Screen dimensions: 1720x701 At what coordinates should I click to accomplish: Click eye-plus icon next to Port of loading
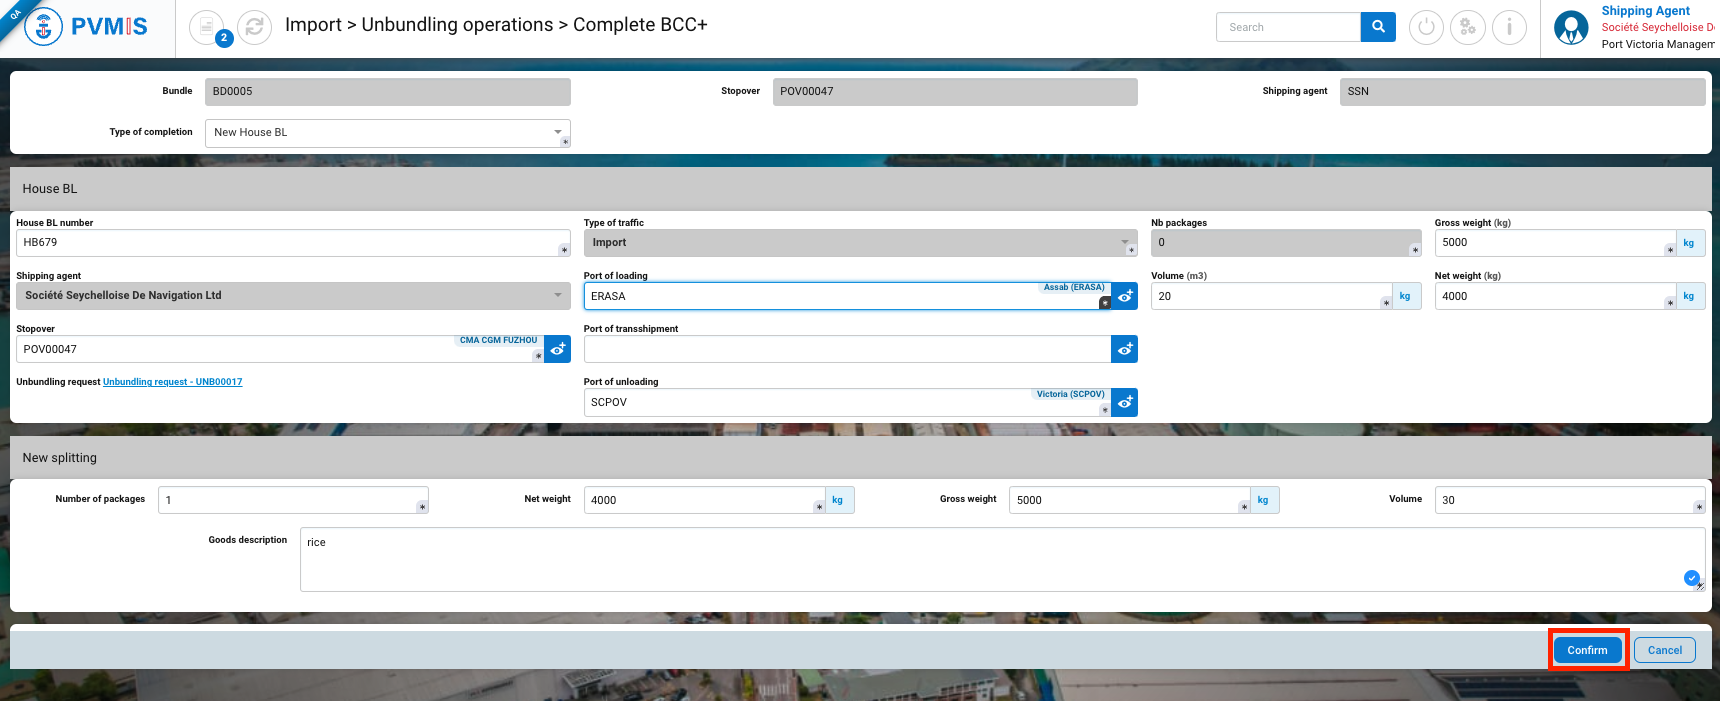(1124, 296)
